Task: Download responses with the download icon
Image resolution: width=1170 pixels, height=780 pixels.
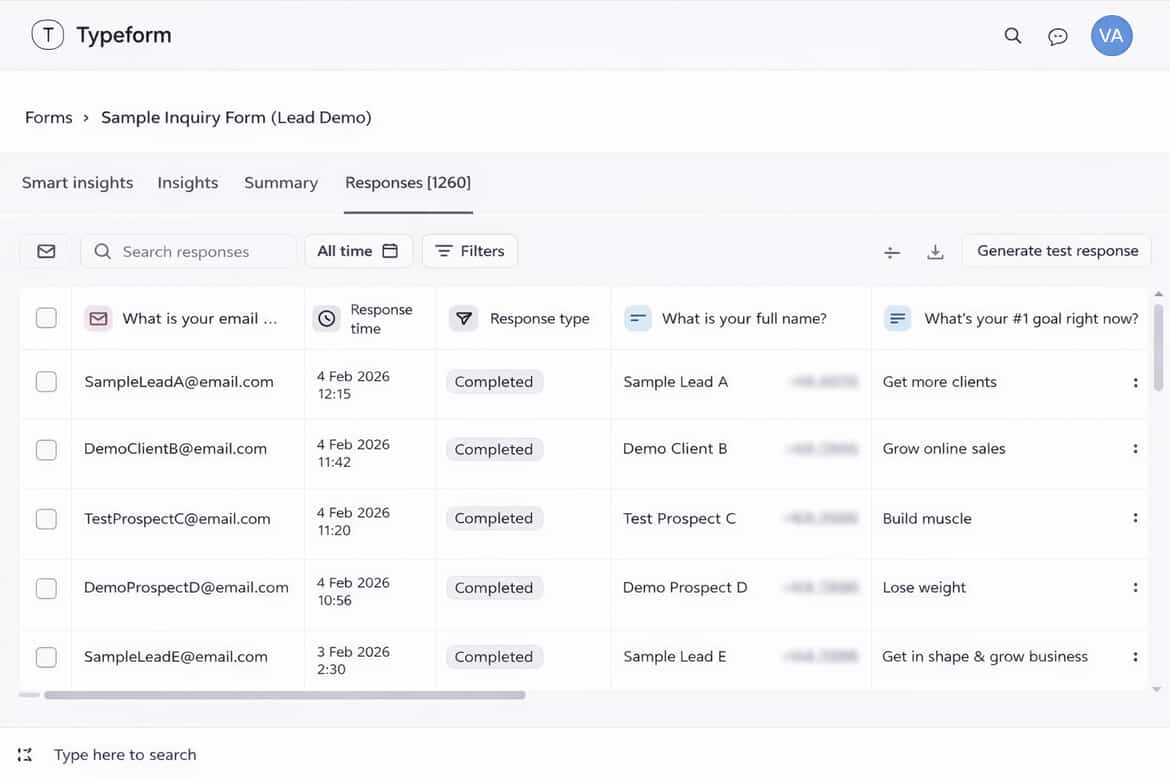Action: (935, 252)
